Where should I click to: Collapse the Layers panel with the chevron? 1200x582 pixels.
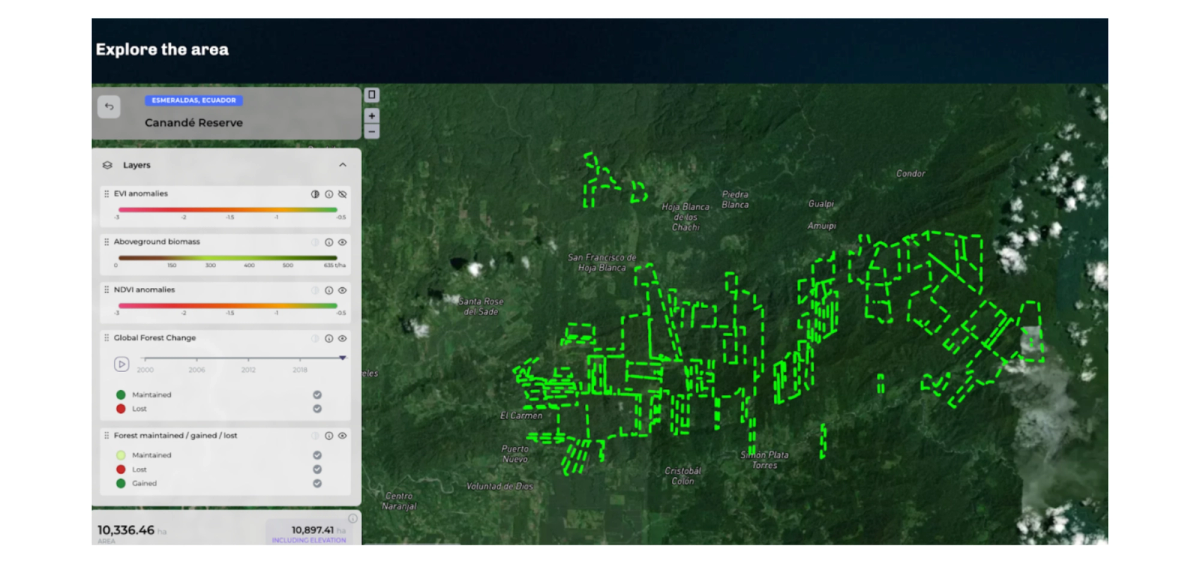(x=343, y=165)
